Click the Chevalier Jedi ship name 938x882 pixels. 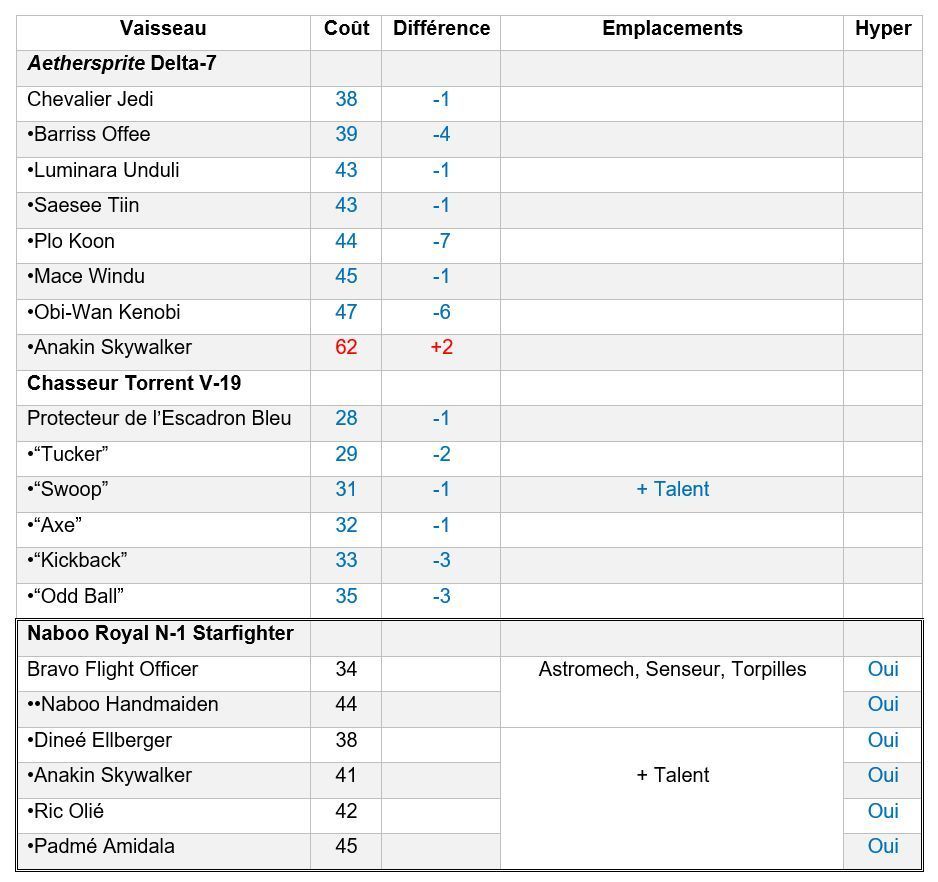tap(90, 99)
